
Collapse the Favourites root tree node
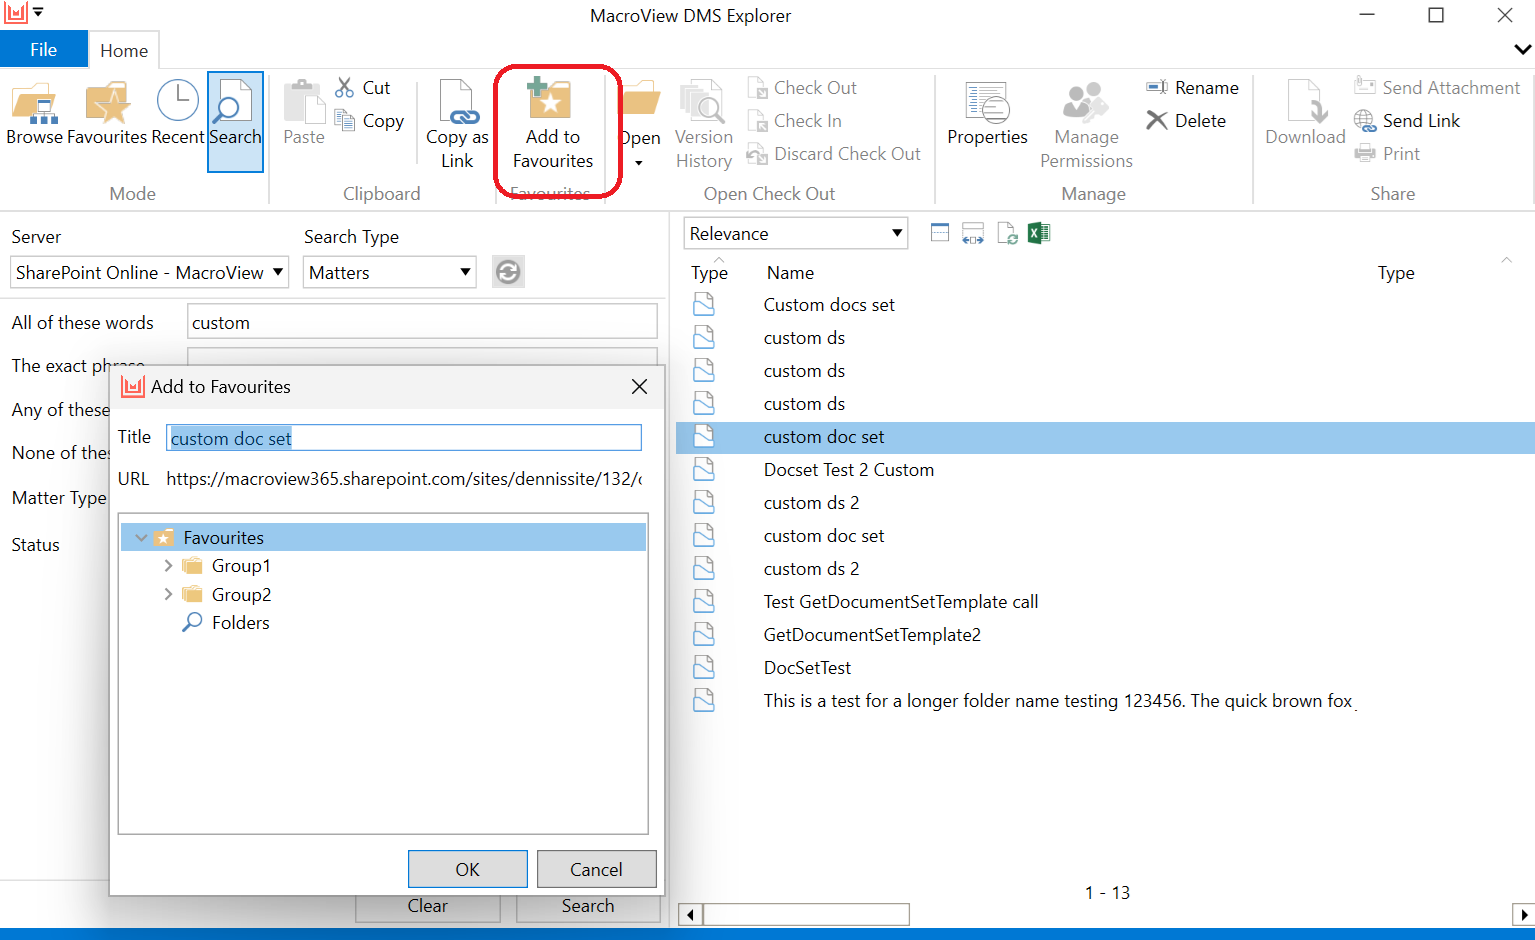pyautogui.click(x=141, y=538)
